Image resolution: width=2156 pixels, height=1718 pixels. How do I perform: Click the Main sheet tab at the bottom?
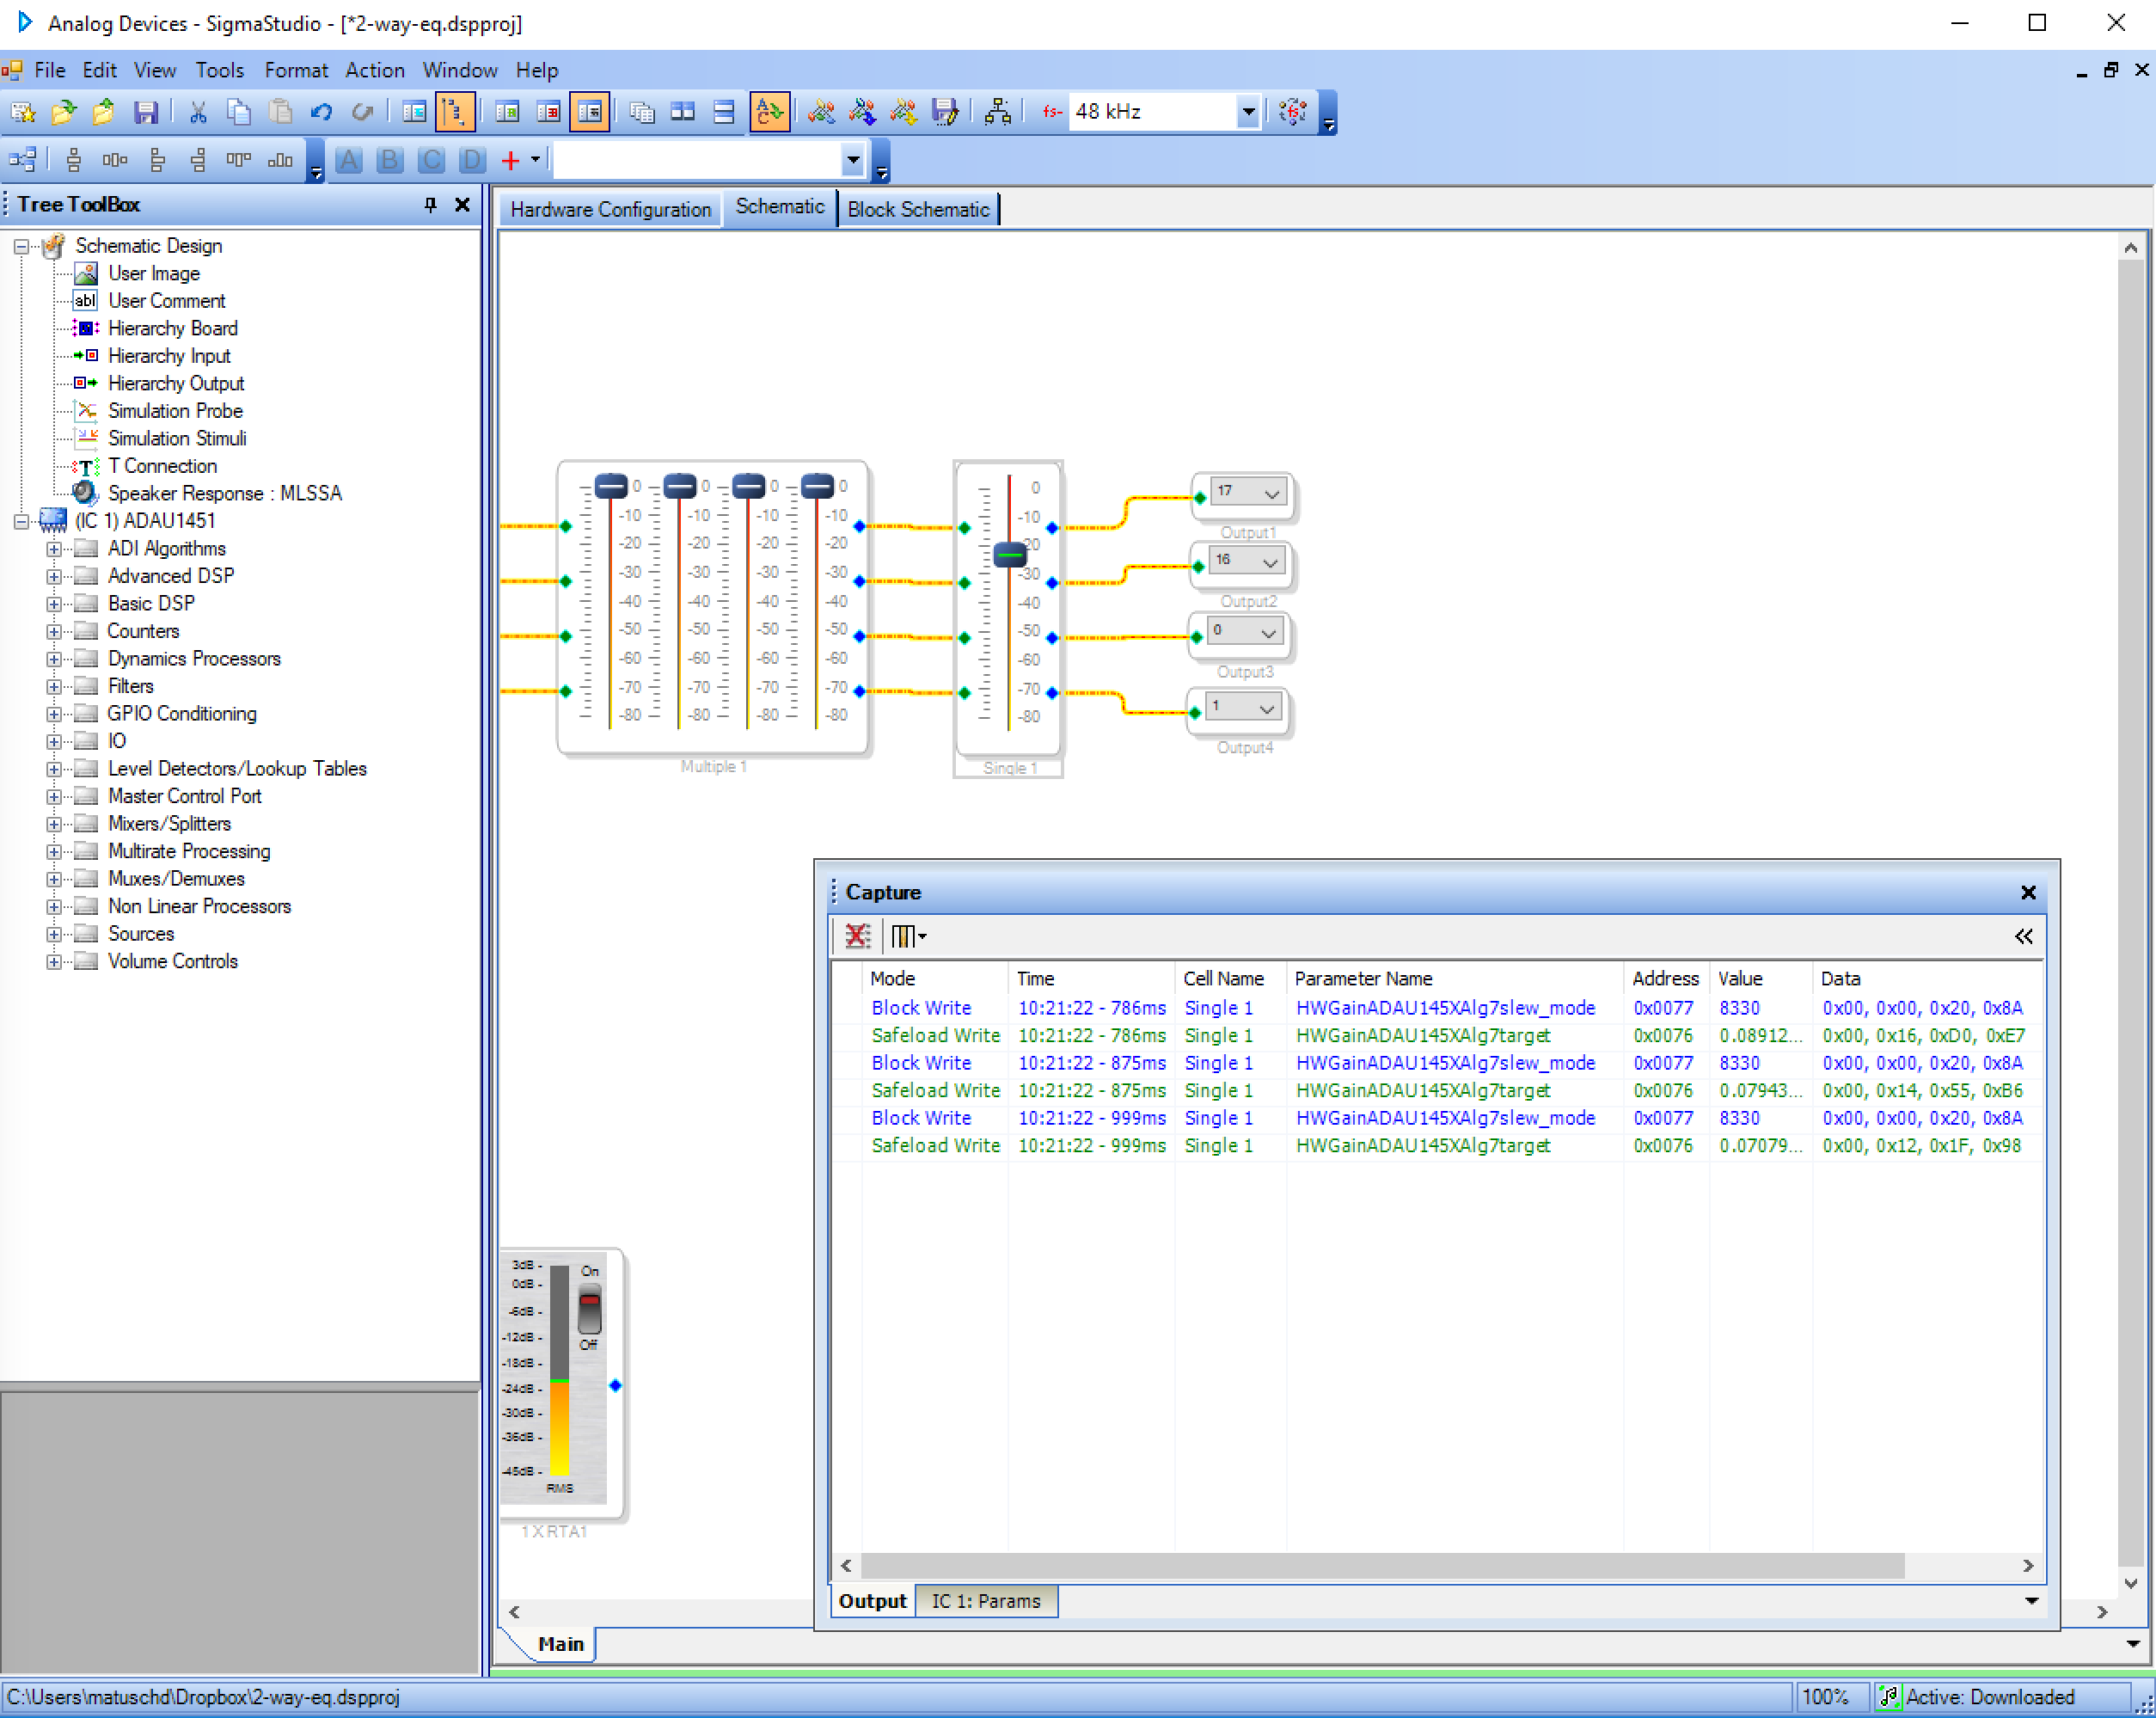(560, 1644)
